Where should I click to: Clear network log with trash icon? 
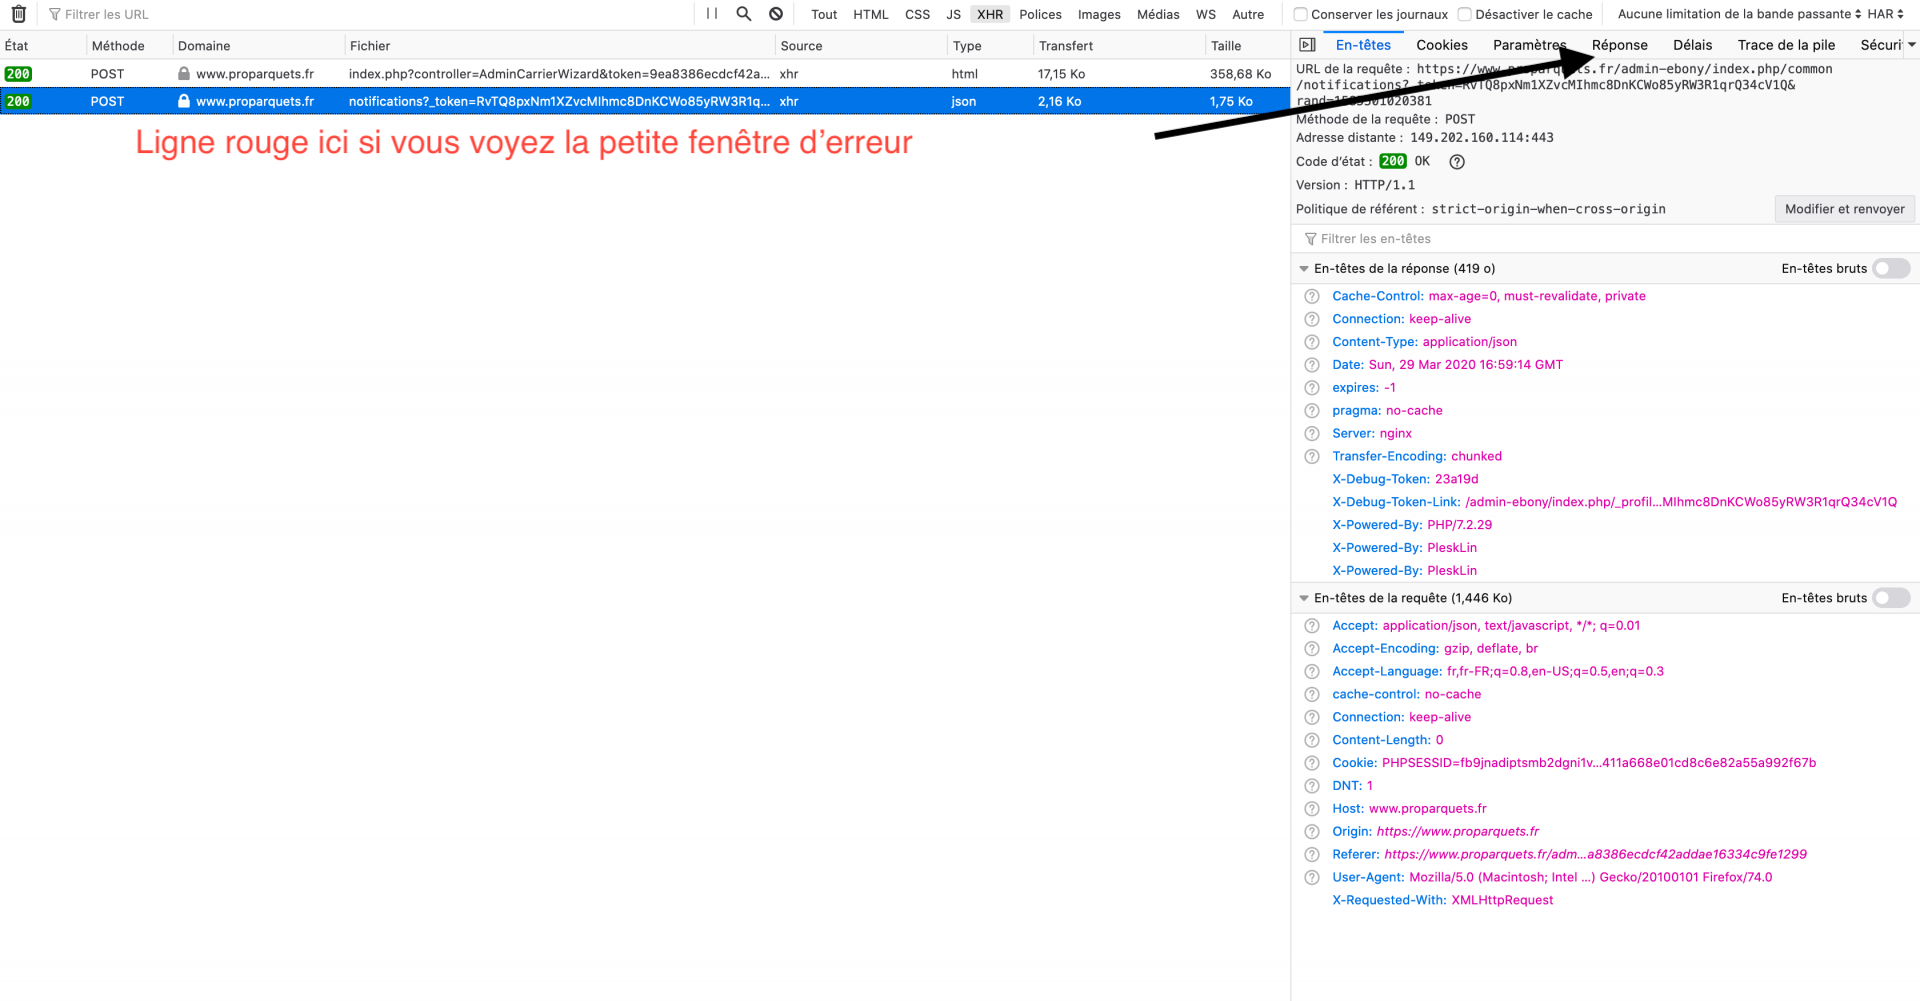18,14
